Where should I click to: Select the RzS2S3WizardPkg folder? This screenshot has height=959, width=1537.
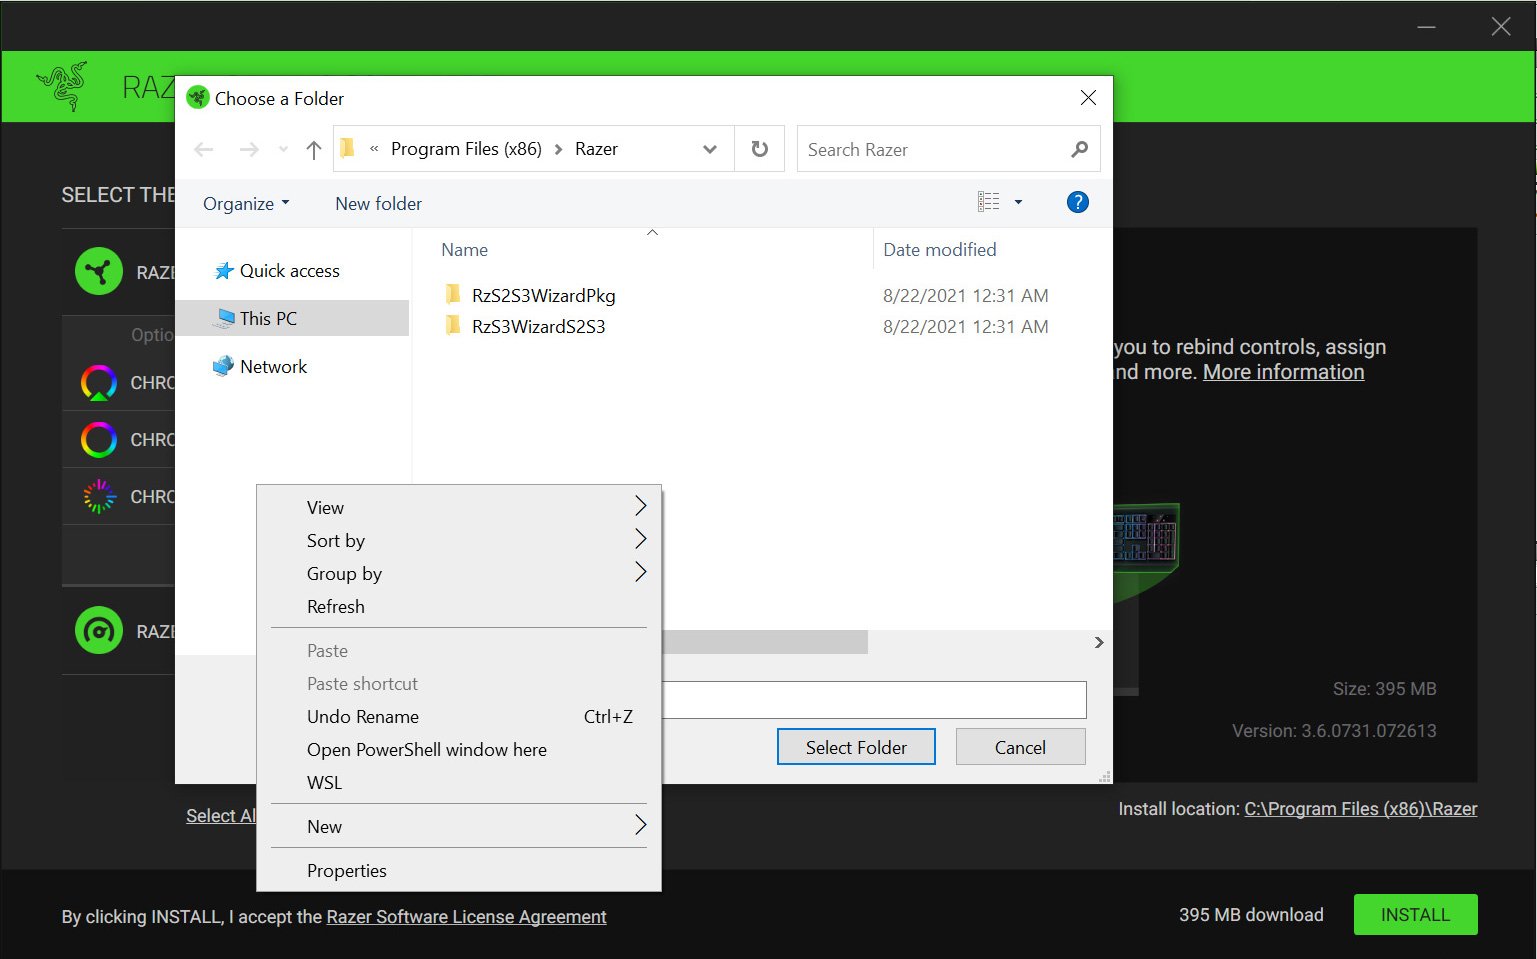tap(543, 296)
